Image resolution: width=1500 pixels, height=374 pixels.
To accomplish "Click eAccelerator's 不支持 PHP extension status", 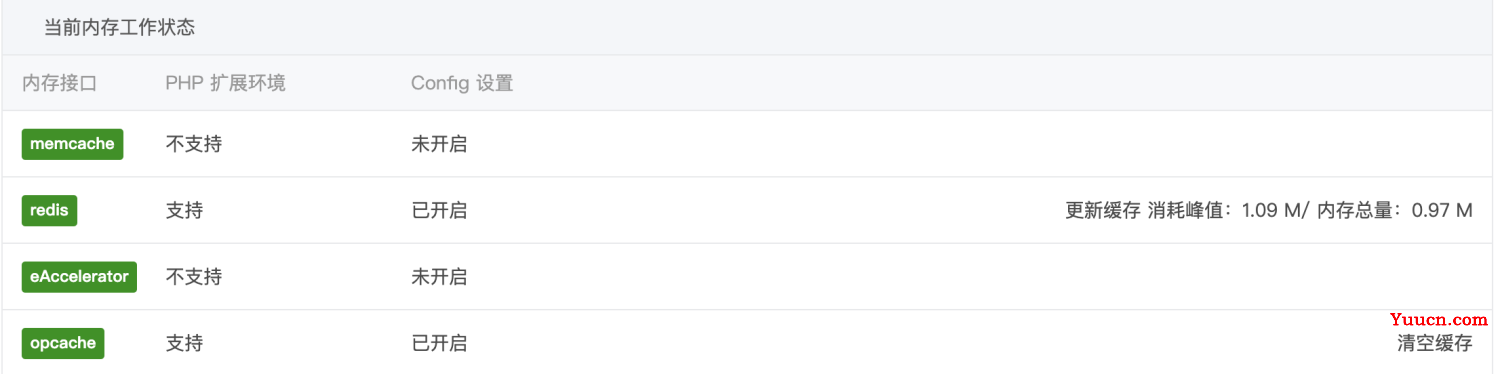I will 194,277.
